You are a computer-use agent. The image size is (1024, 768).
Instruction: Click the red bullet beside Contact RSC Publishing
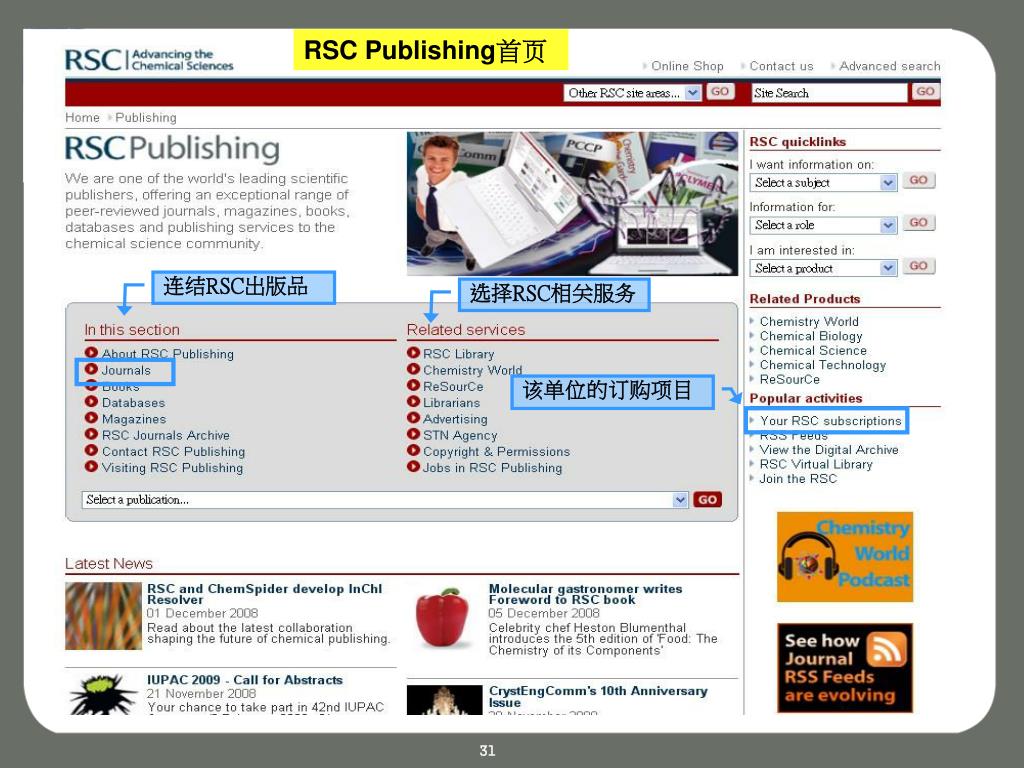point(91,451)
